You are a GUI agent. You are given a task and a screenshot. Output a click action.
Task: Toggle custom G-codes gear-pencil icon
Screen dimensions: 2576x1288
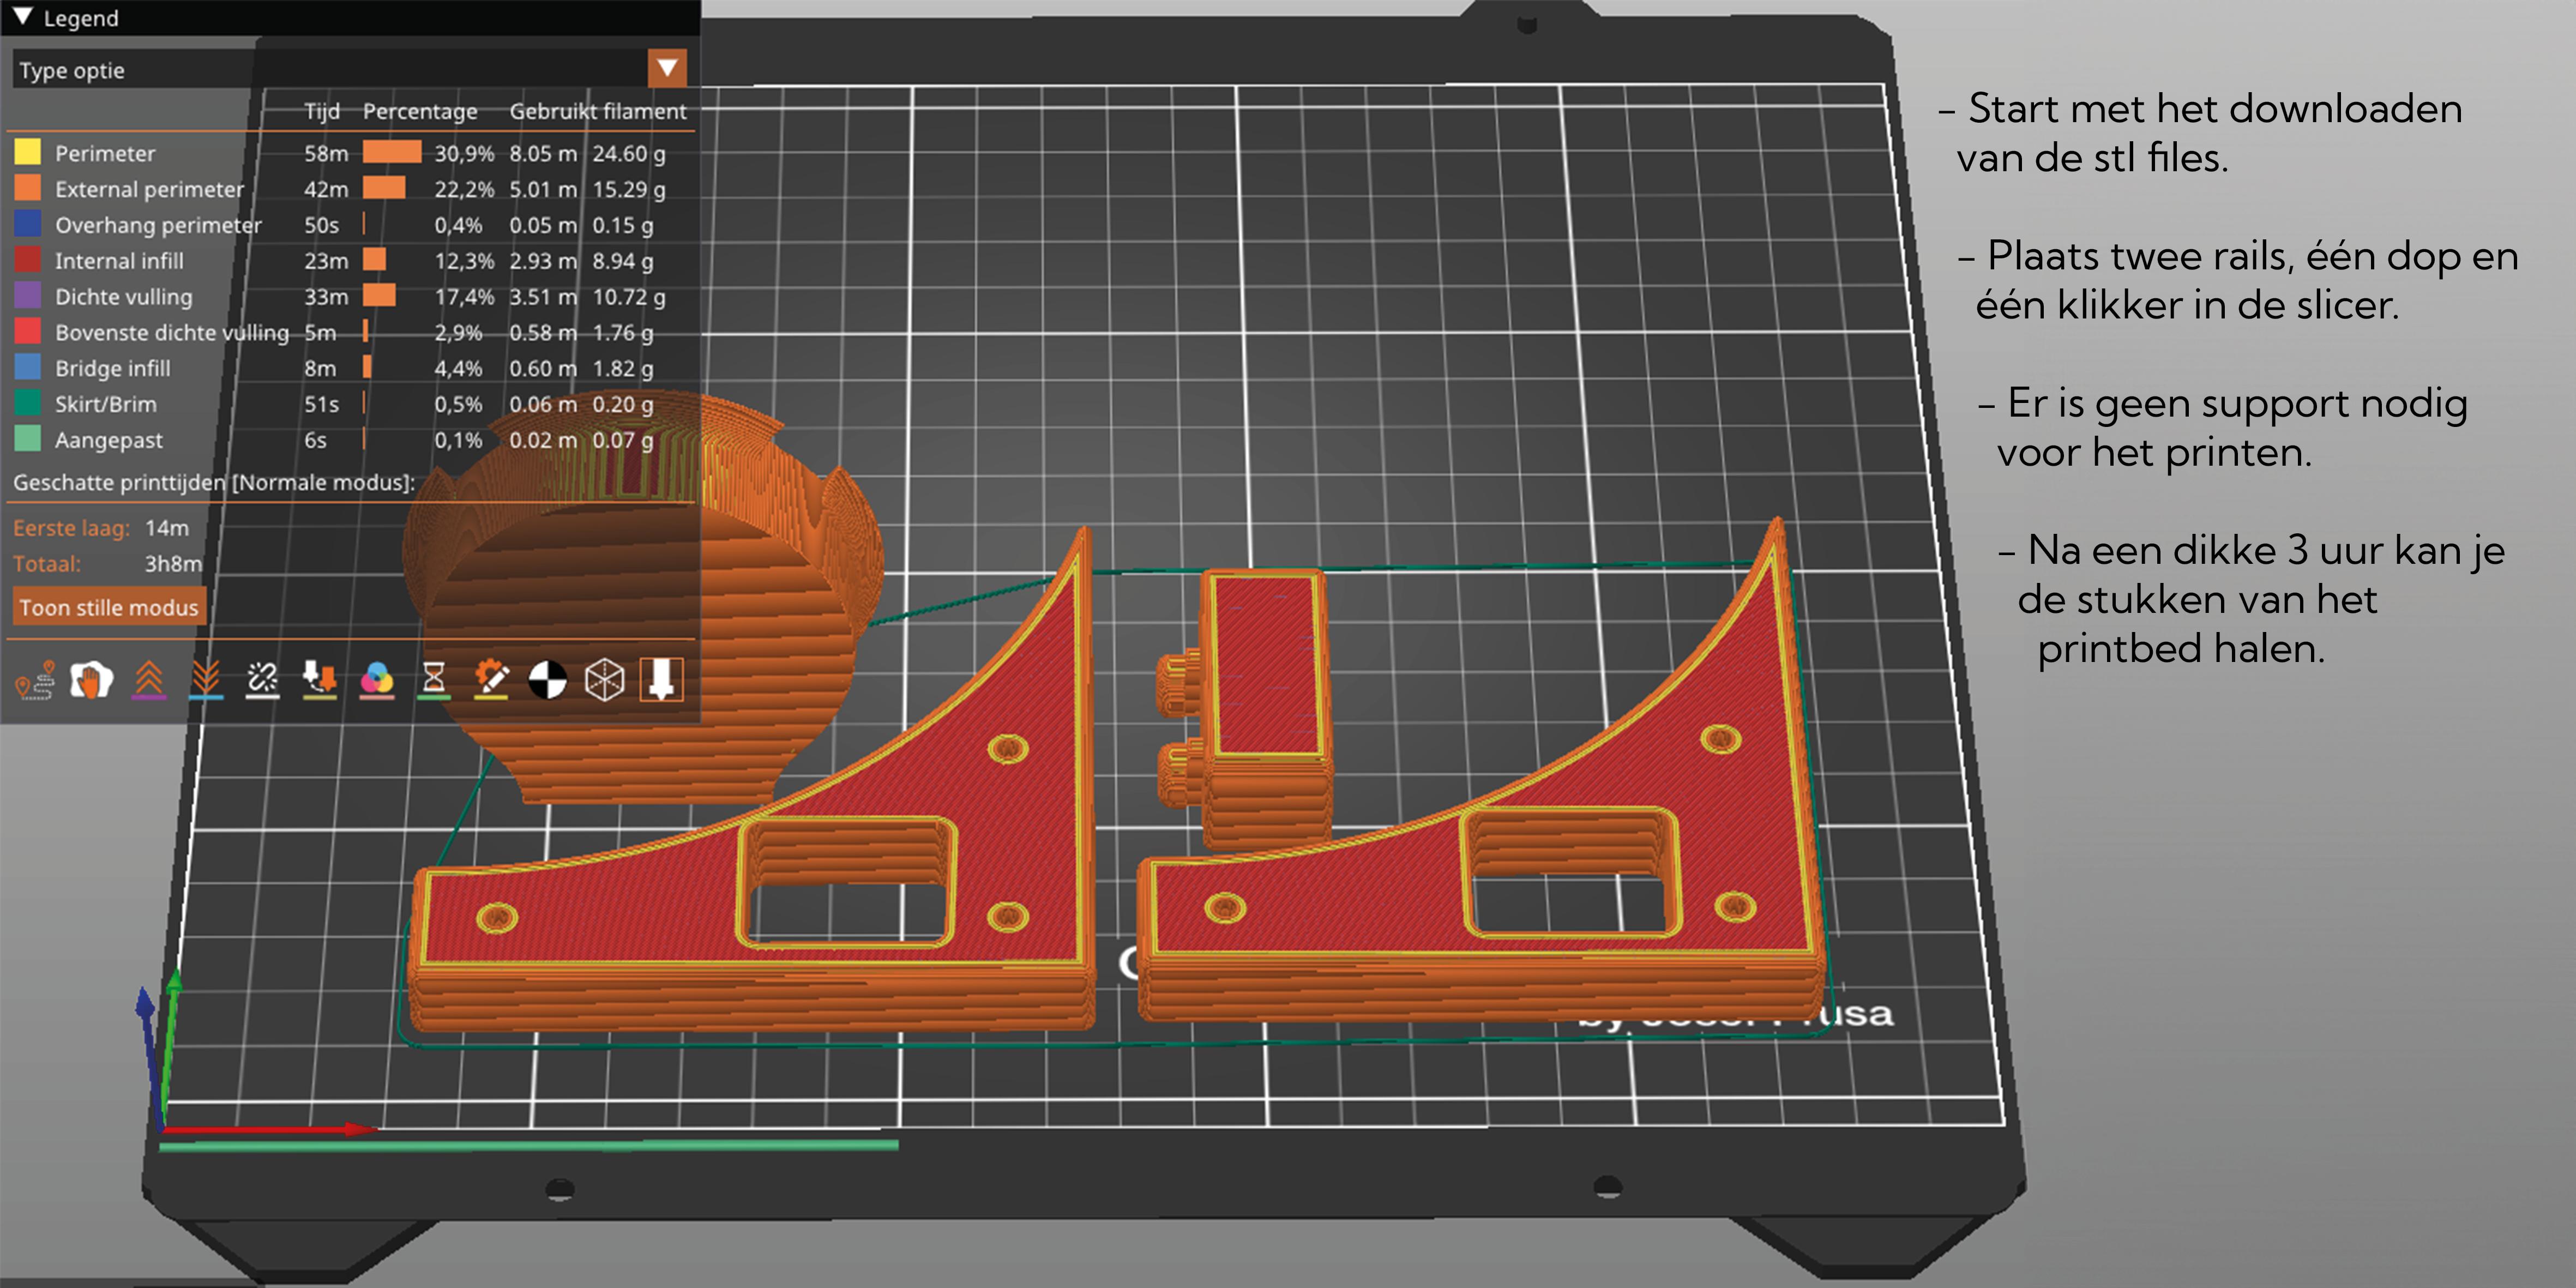pos(490,681)
